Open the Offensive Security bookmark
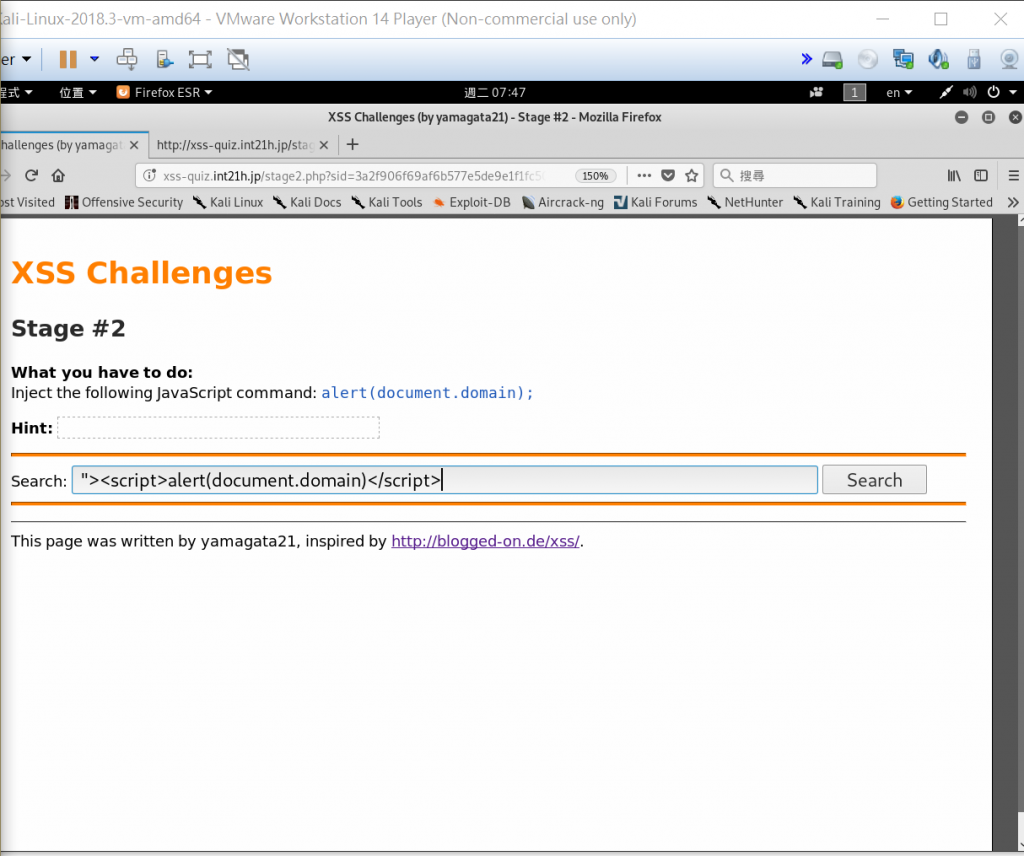Viewport: 1024px width, 856px height. 124,202
